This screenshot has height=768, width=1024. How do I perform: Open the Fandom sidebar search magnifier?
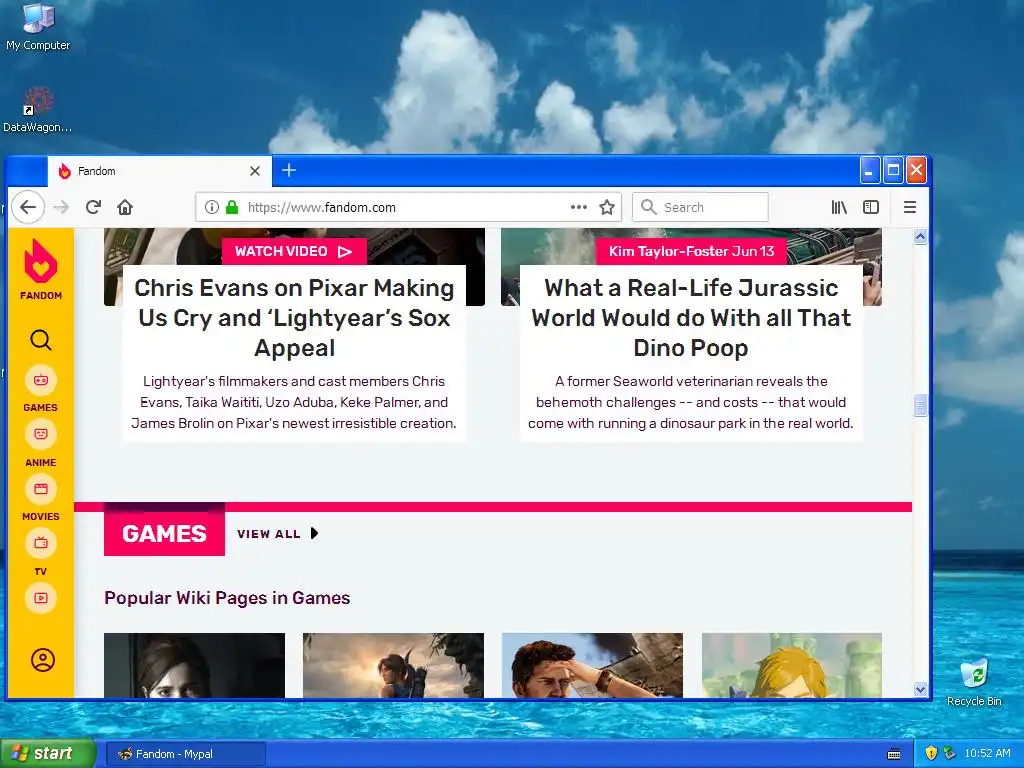tap(40, 340)
